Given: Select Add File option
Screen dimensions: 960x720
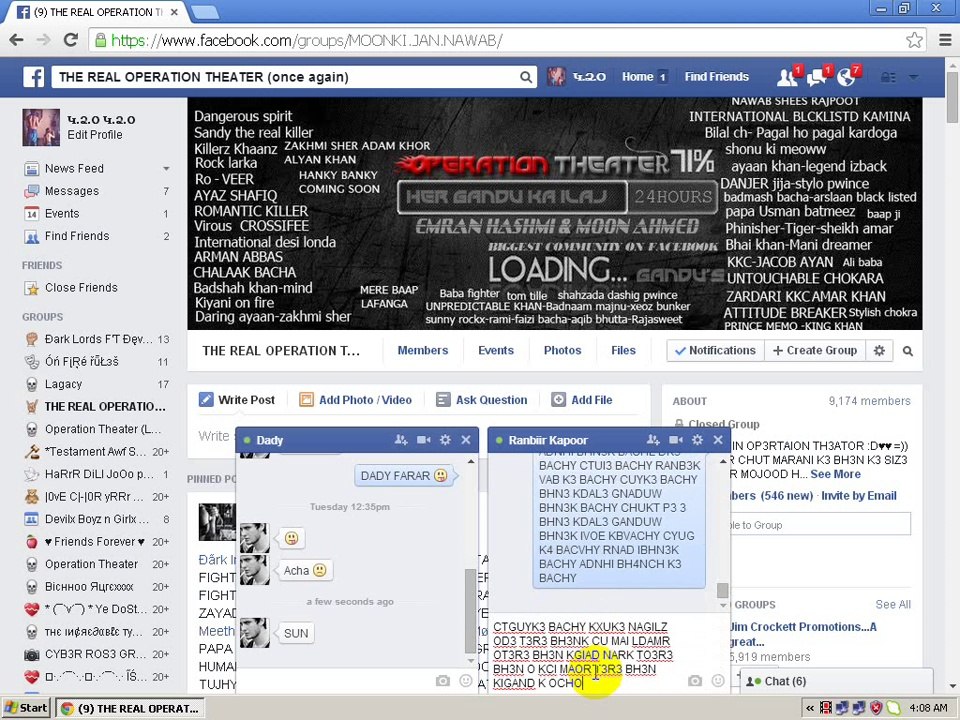Looking at the screenshot, I should point(582,400).
